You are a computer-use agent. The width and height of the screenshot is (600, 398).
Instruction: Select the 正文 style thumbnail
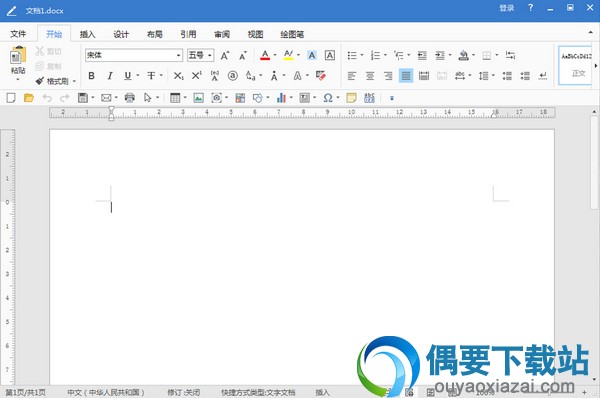tap(576, 65)
